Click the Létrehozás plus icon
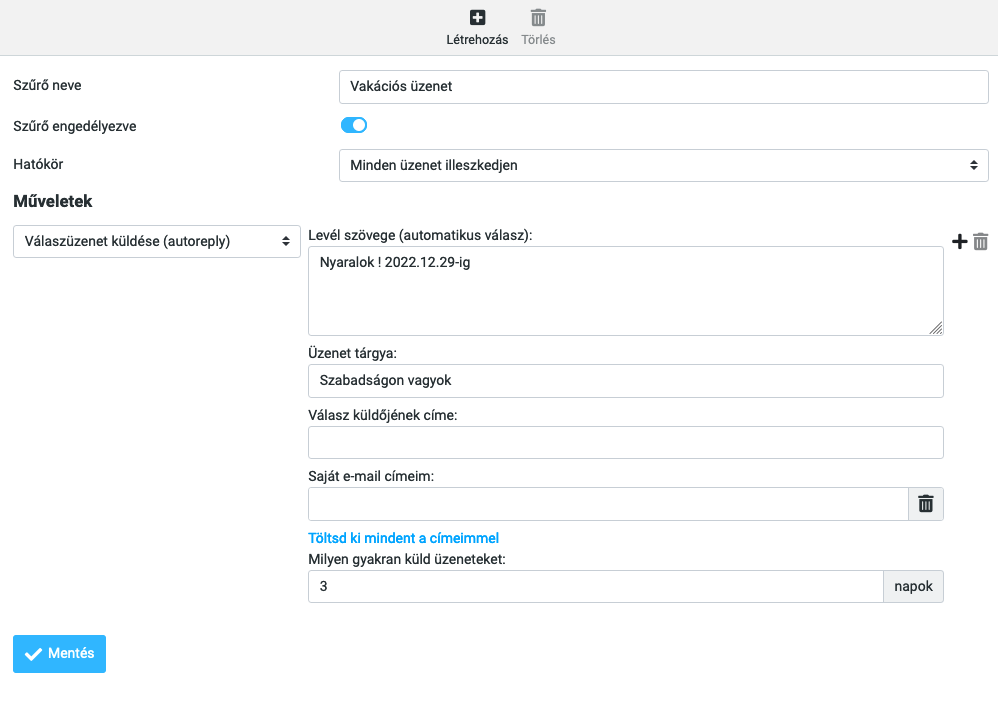 [x=477, y=17]
